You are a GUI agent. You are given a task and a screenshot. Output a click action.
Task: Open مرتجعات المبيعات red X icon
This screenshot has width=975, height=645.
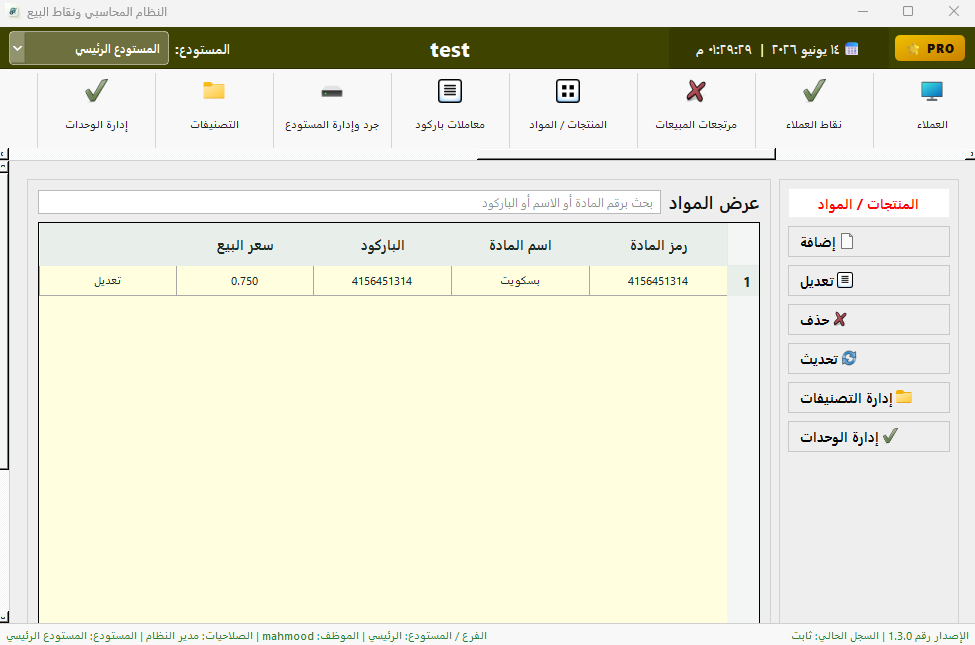[696, 91]
